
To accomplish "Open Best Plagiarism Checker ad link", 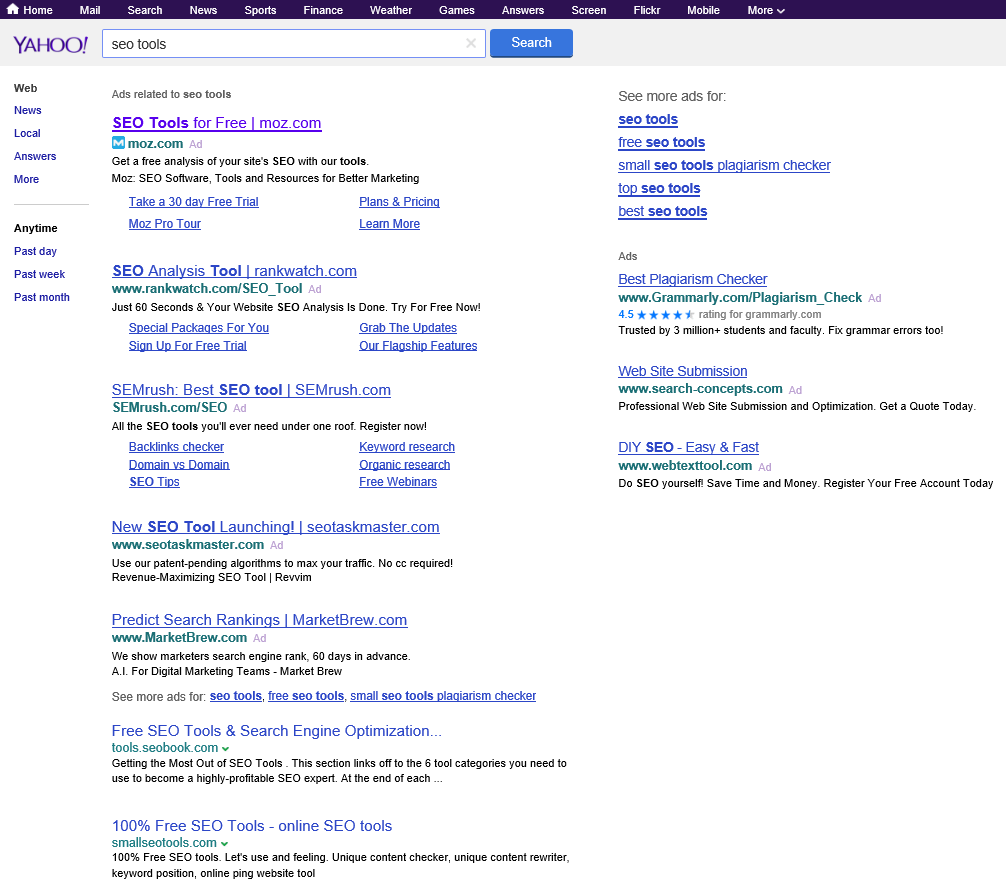I will click(x=692, y=279).
